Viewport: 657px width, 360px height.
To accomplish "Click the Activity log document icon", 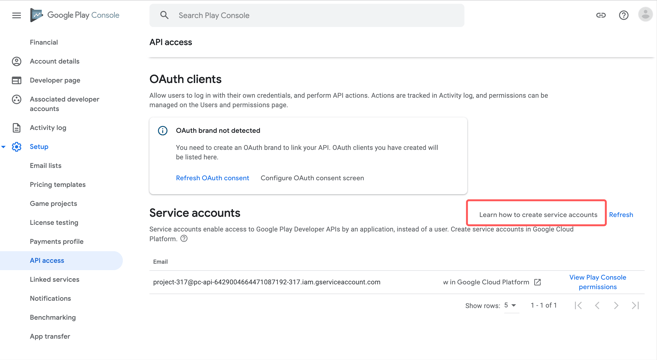I will pyautogui.click(x=16, y=128).
